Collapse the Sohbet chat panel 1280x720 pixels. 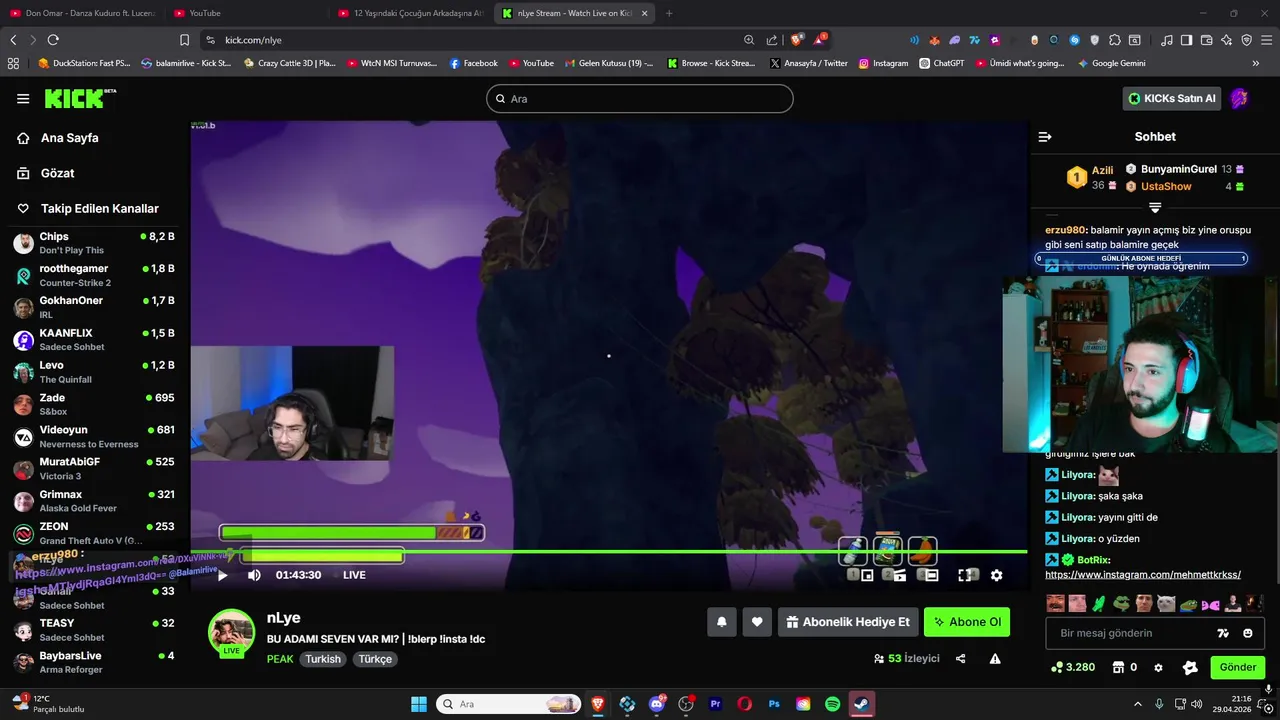click(x=1045, y=137)
